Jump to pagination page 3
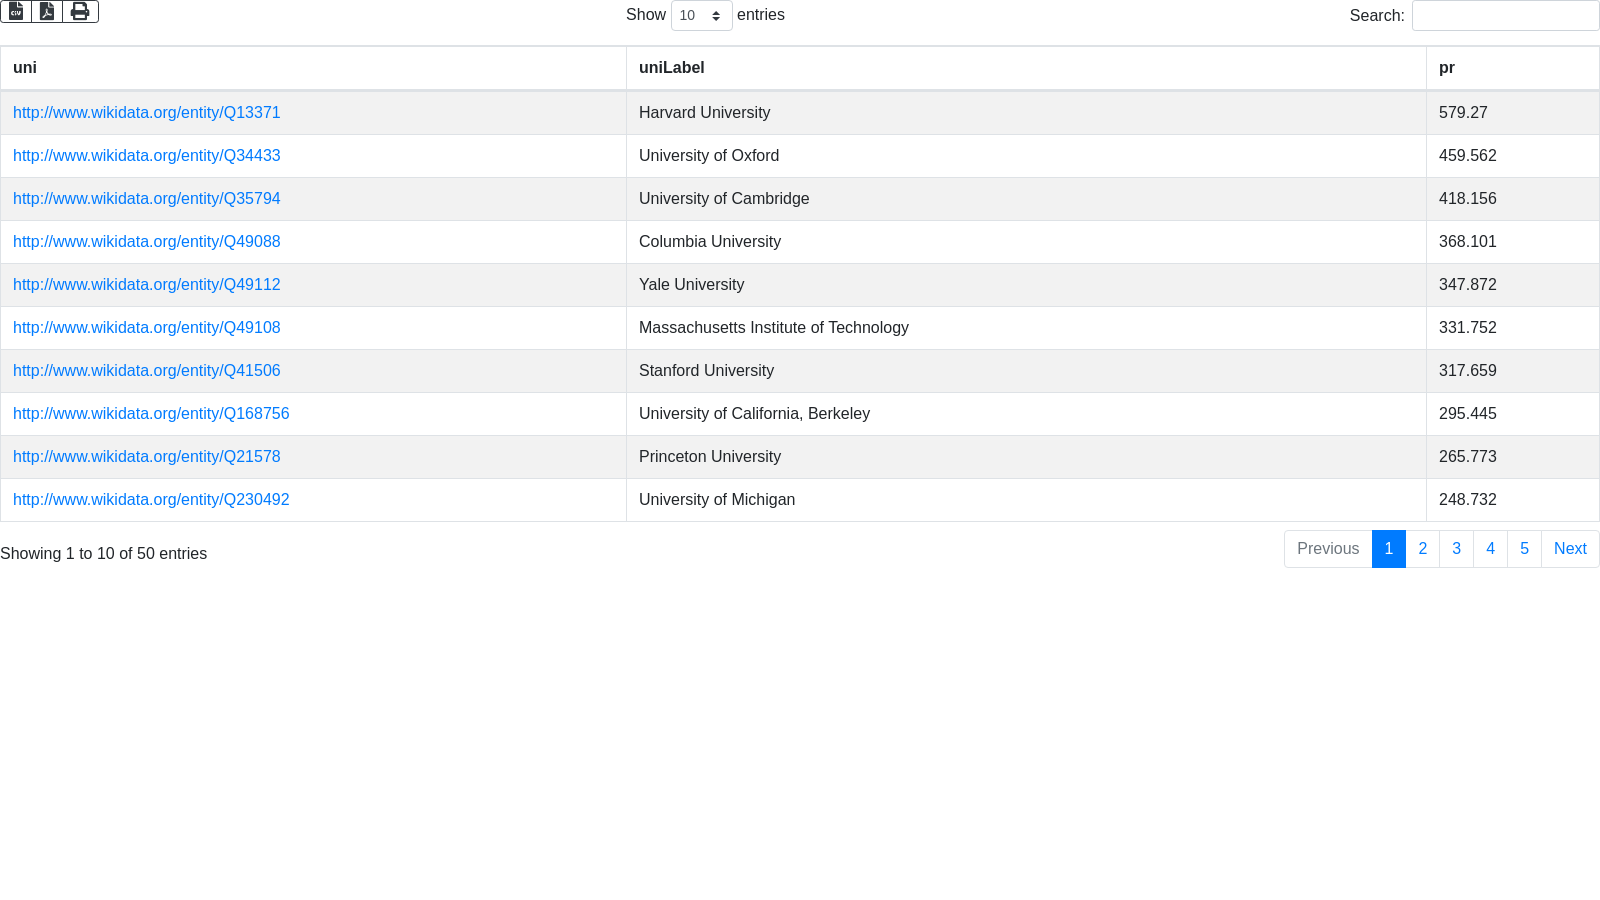 tap(1456, 549)
